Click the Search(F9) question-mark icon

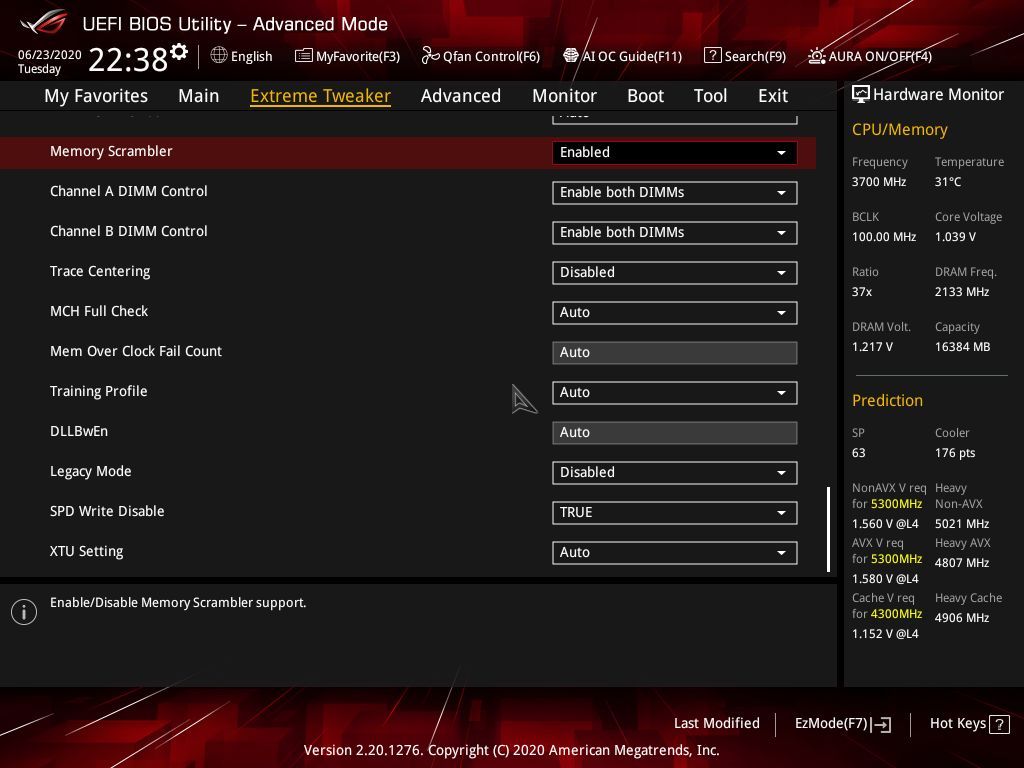[x=712, y=56]
